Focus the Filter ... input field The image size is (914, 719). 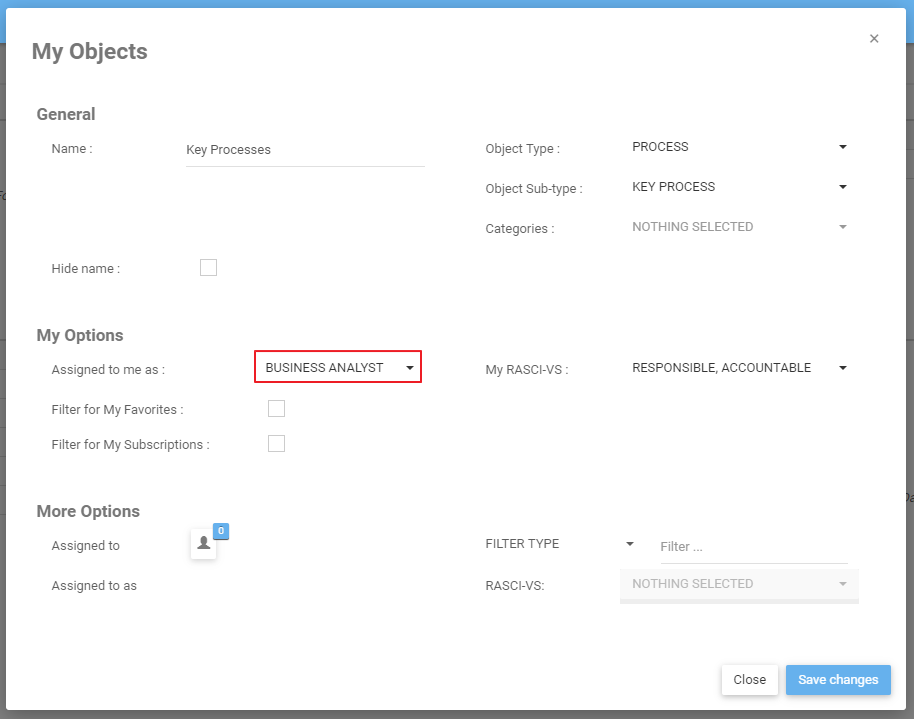pos(753,547)
